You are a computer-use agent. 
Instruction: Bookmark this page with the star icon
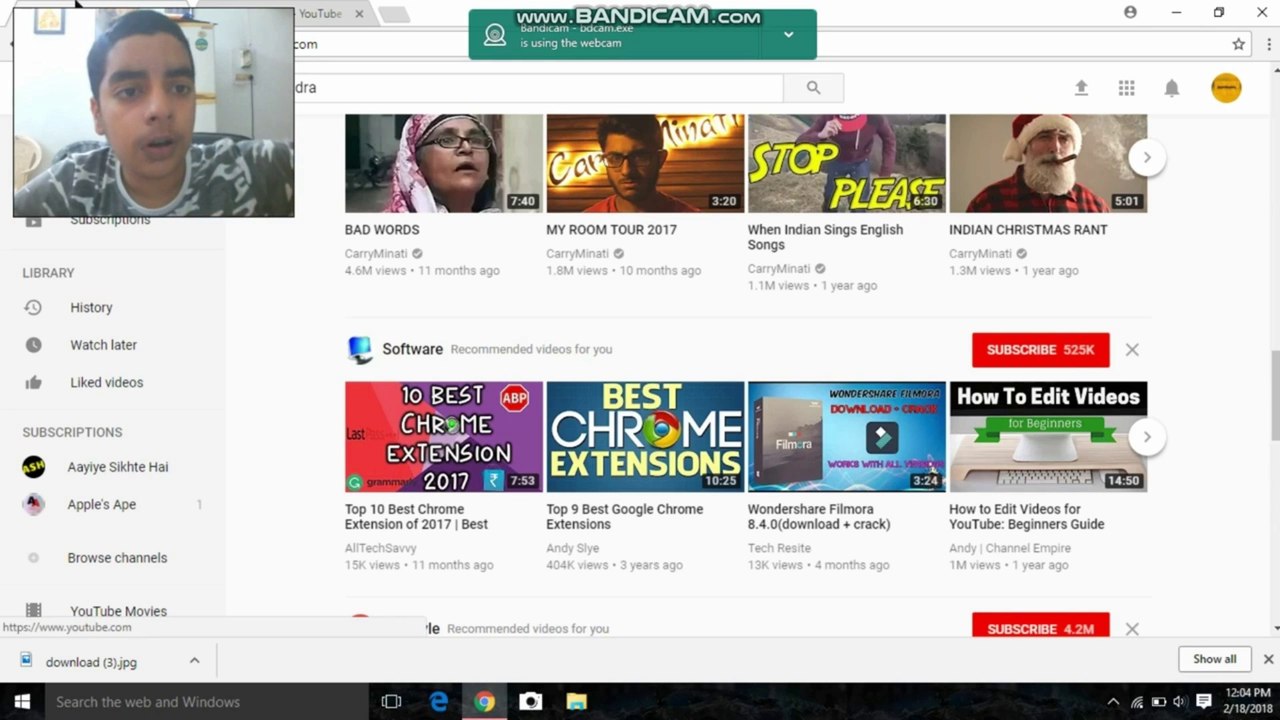click(x=1239, y=44)
